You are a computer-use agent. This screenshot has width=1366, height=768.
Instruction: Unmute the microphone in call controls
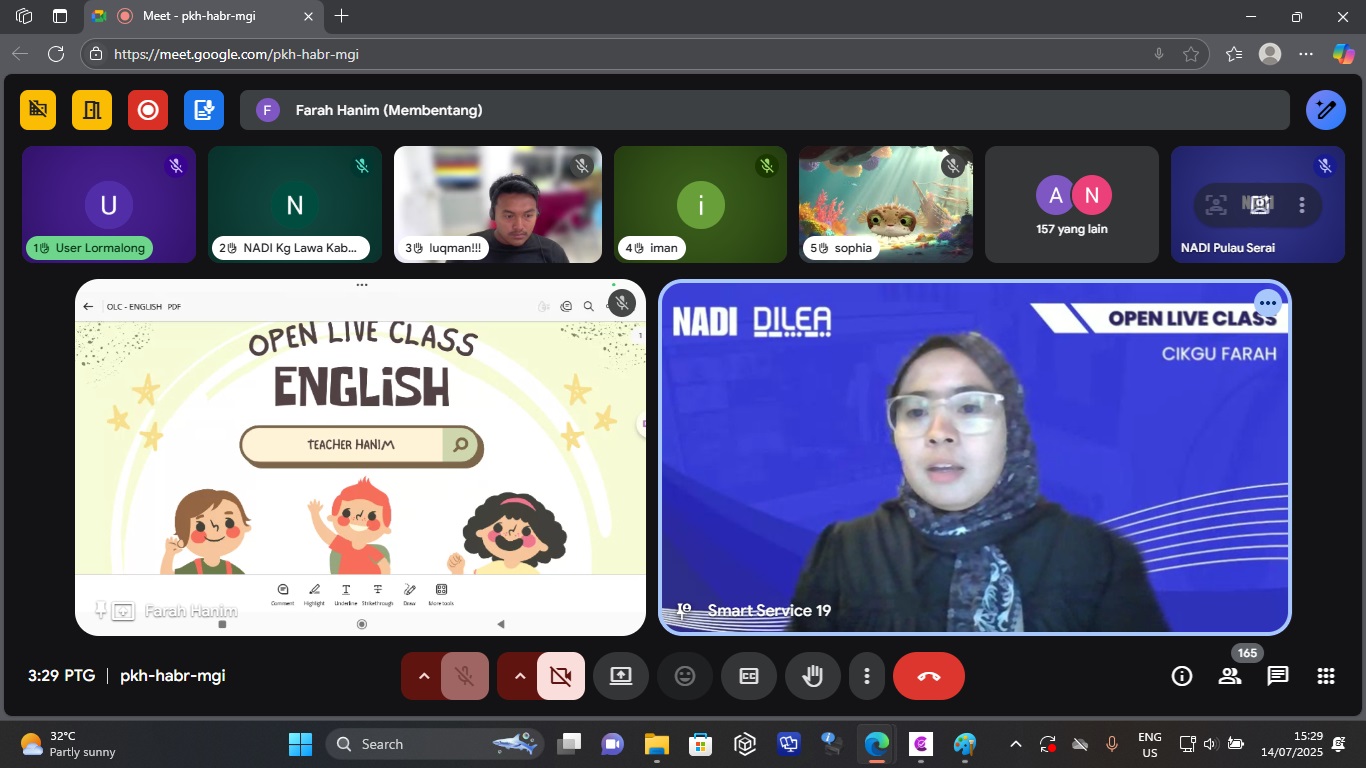465,676
